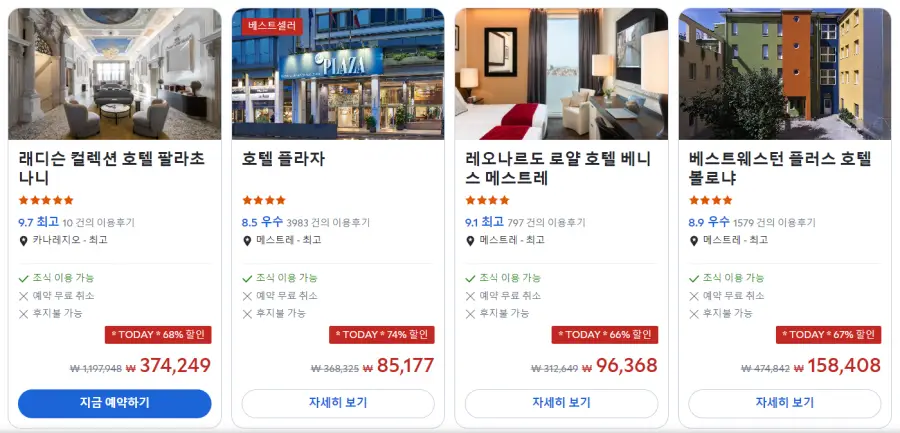
Task: Click the 카나레지오 location pin icon
Action: (x=24, y=241)
